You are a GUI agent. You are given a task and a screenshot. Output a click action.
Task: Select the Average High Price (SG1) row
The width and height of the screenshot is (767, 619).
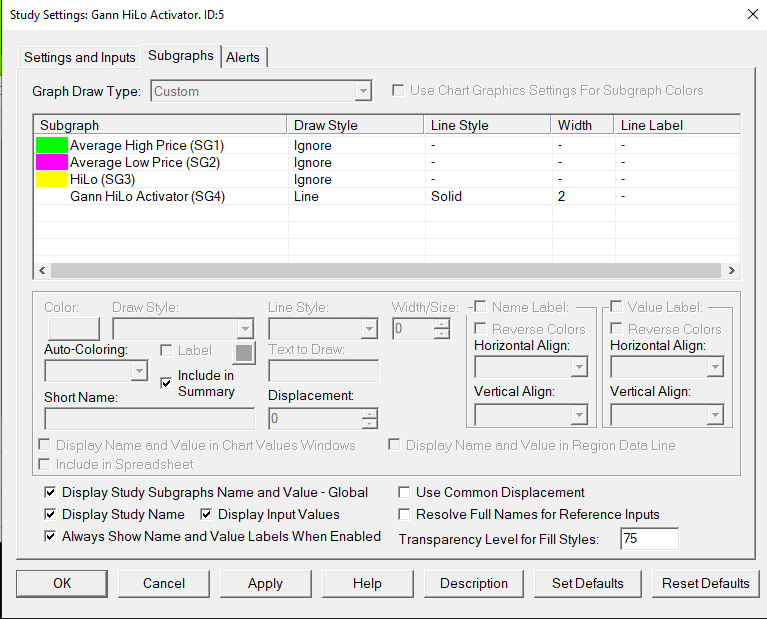point(386,145)
